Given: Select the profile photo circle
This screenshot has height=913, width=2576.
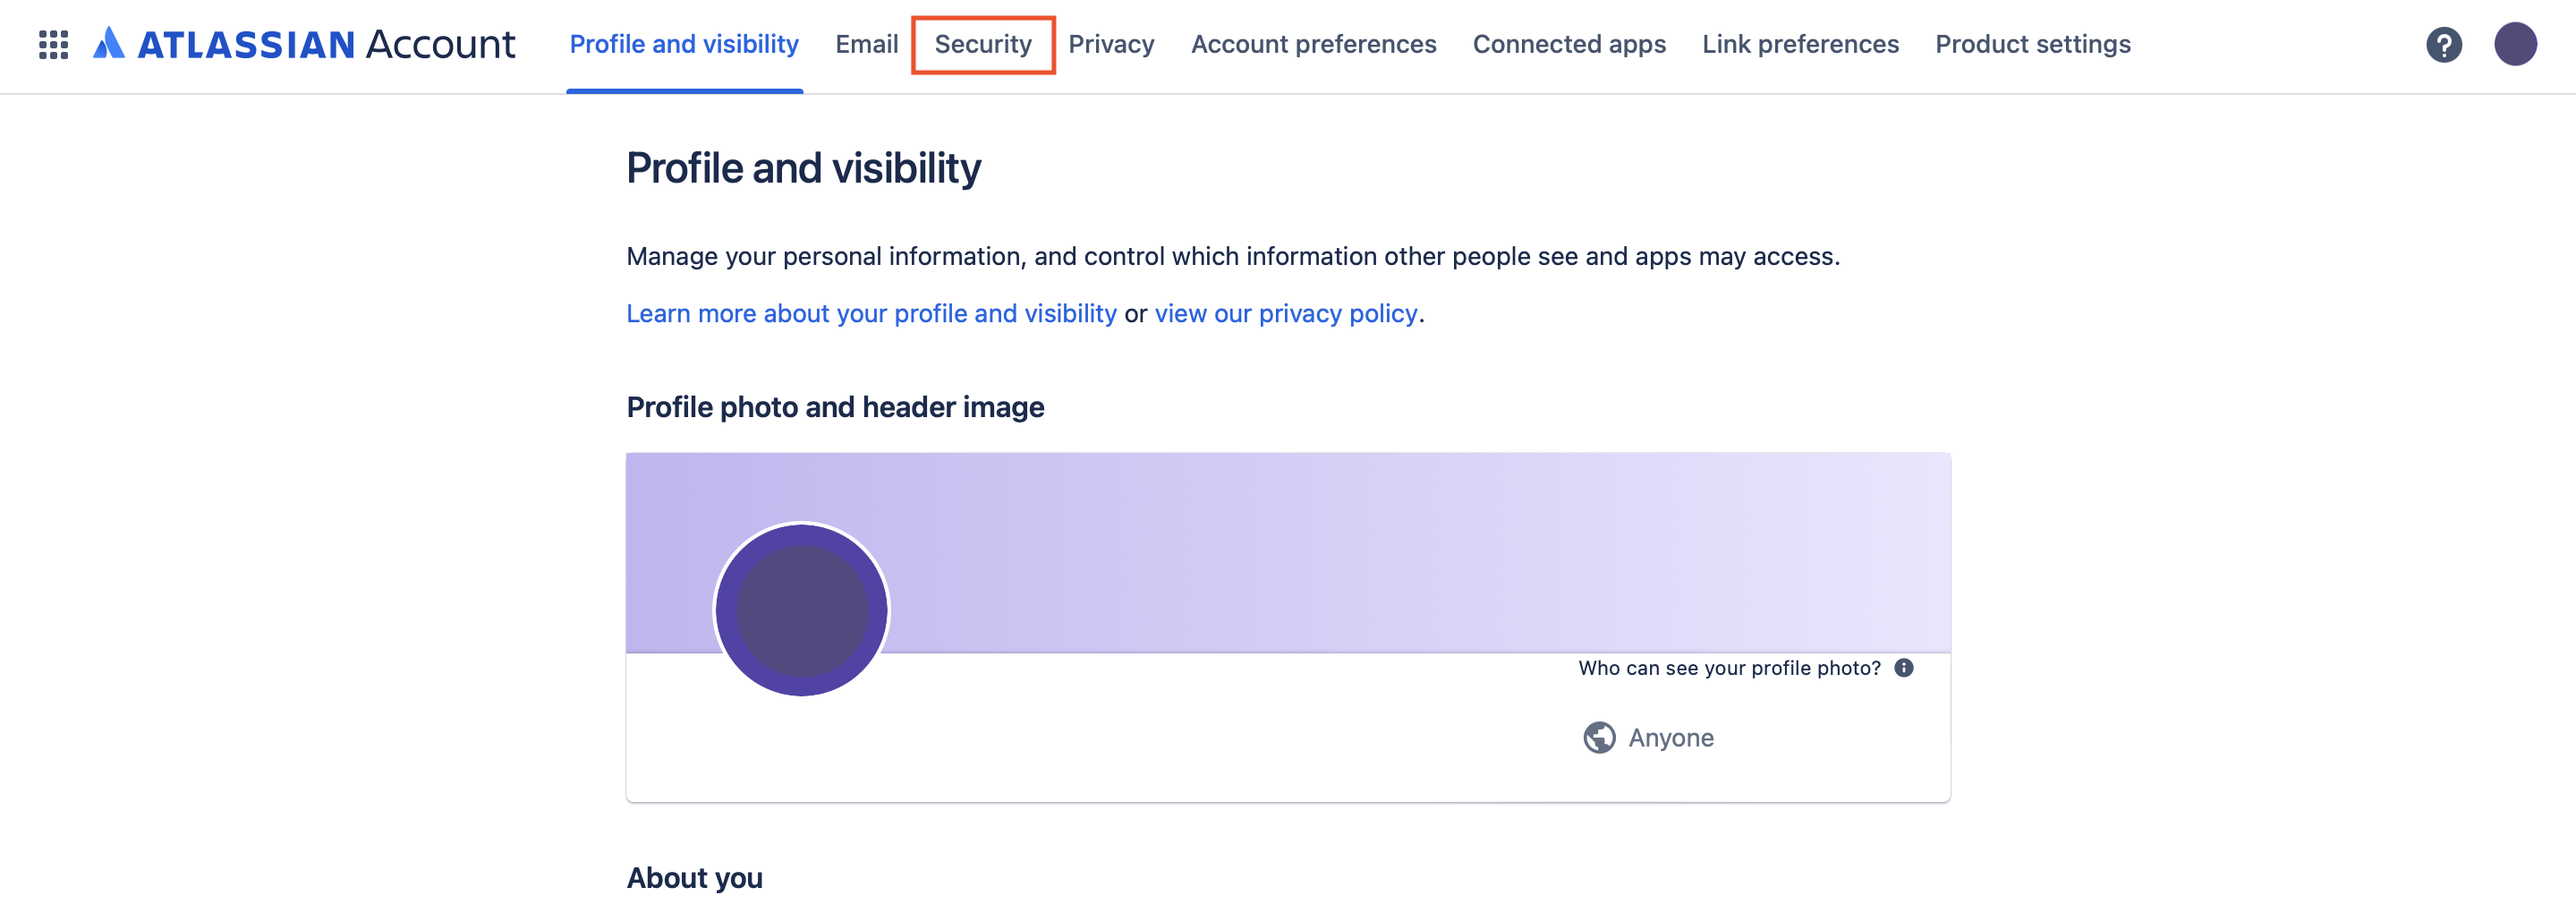Looking at the screenshot, I should coord(800,610).
